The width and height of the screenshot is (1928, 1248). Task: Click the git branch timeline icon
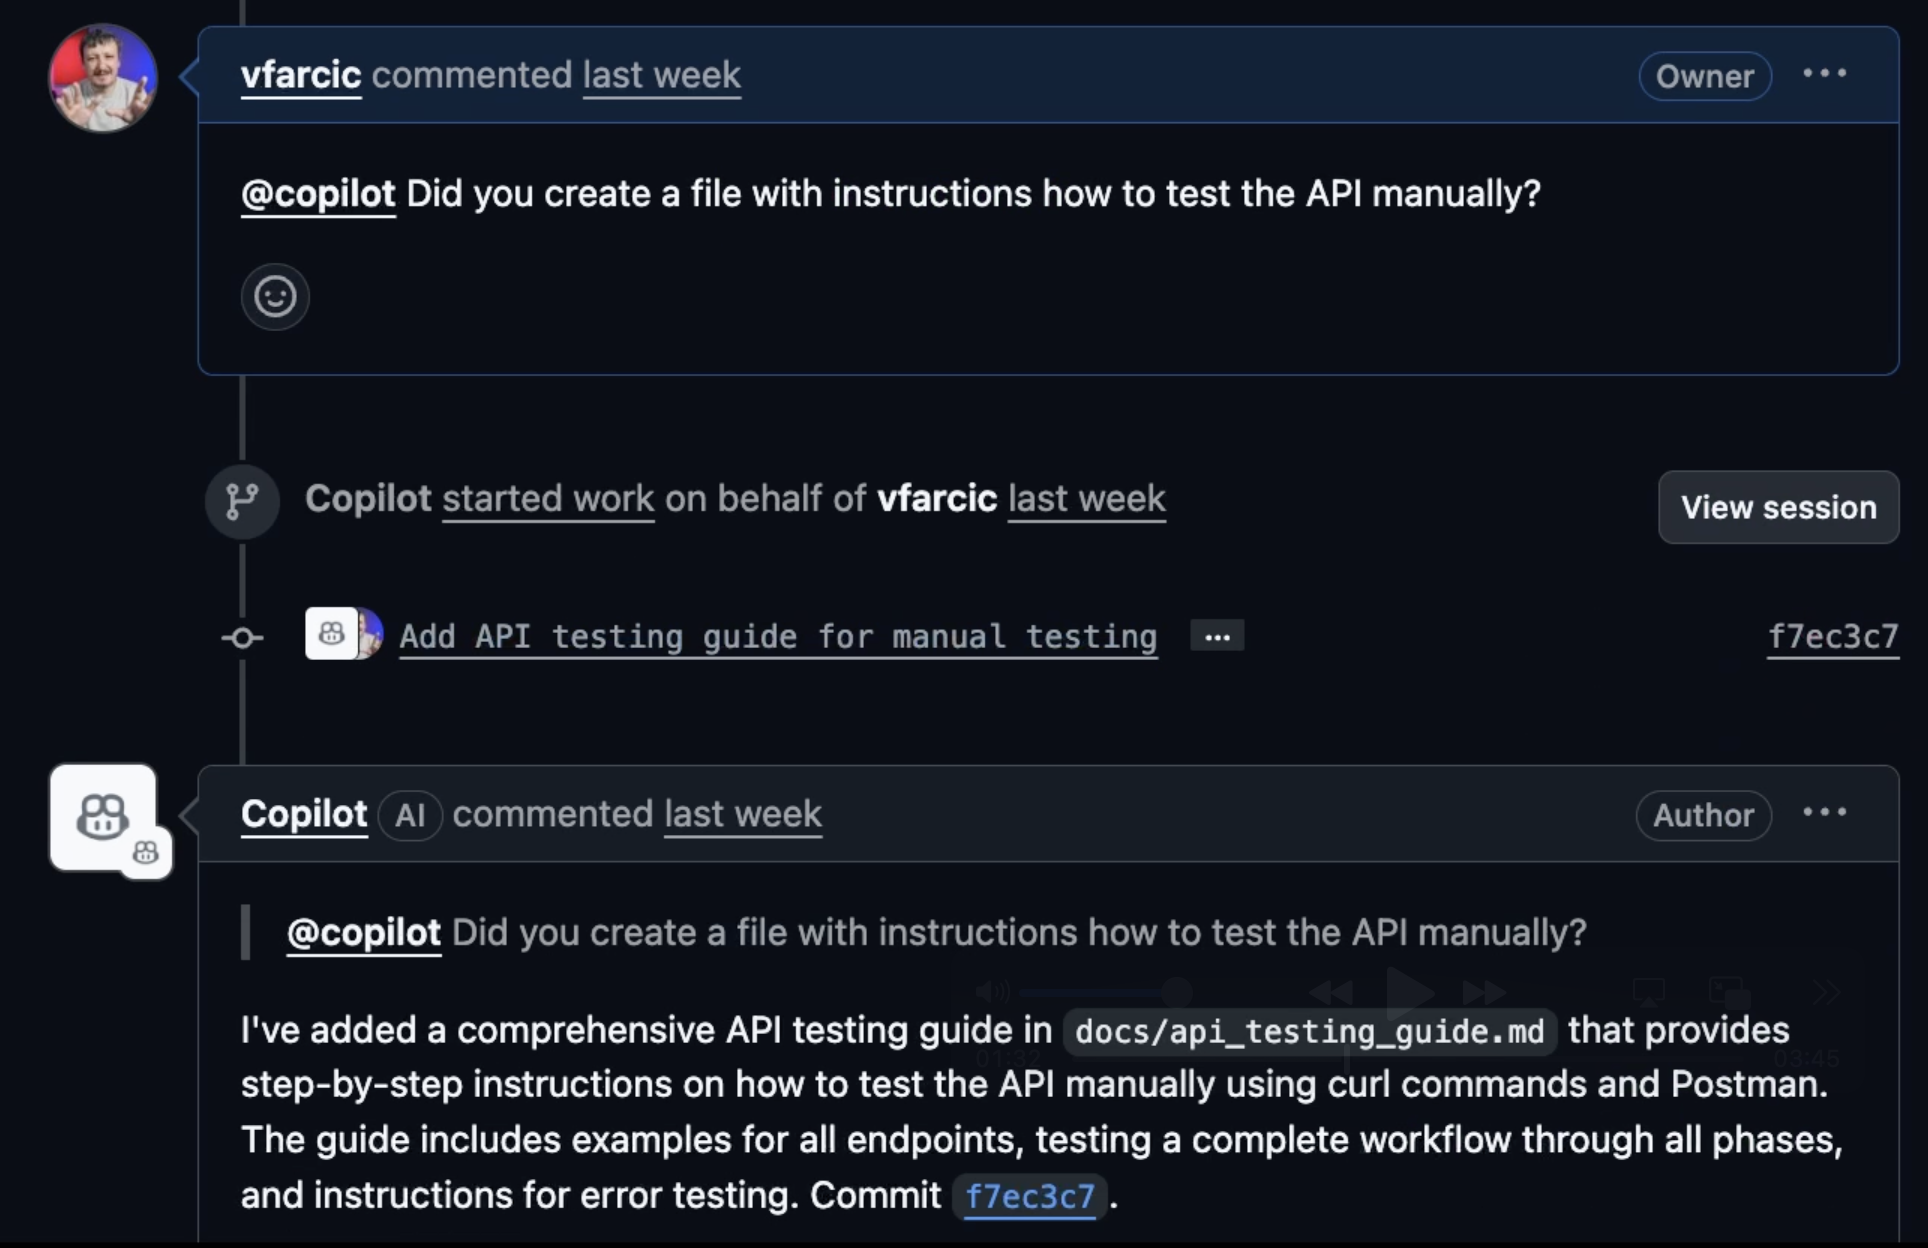click(242, 501)
